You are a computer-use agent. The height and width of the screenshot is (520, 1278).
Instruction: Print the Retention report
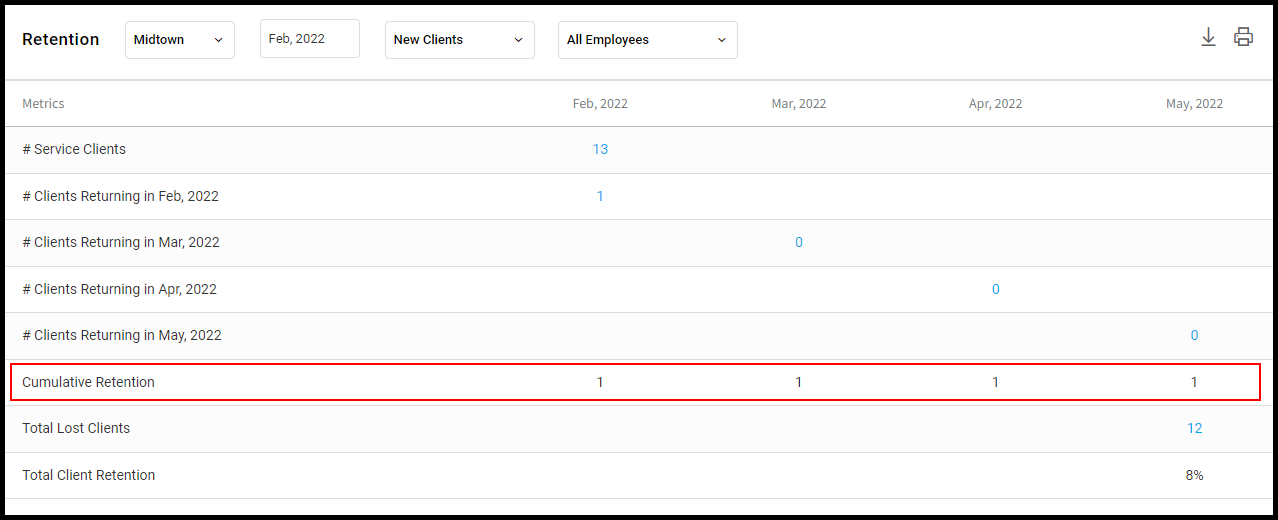pos(1243,37)
